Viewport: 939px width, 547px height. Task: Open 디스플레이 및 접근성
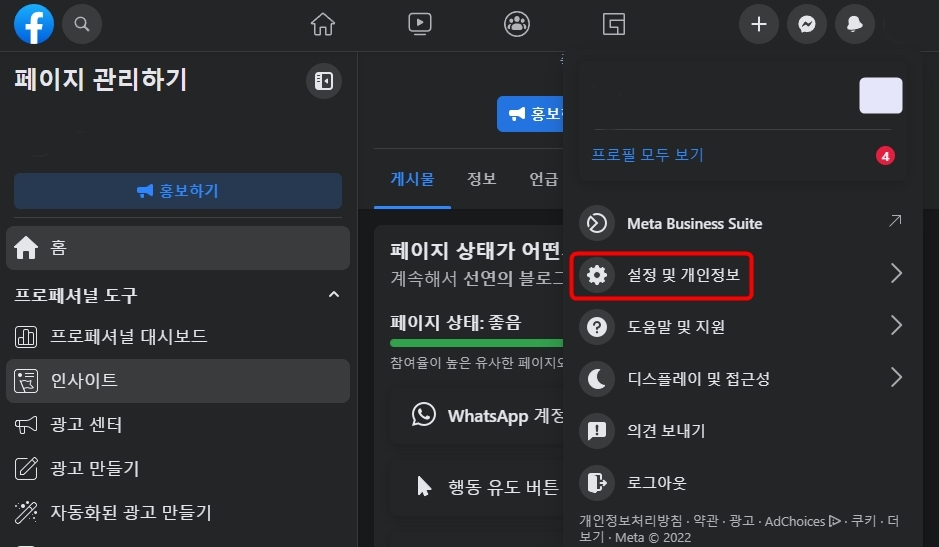[x=741, y=379]
